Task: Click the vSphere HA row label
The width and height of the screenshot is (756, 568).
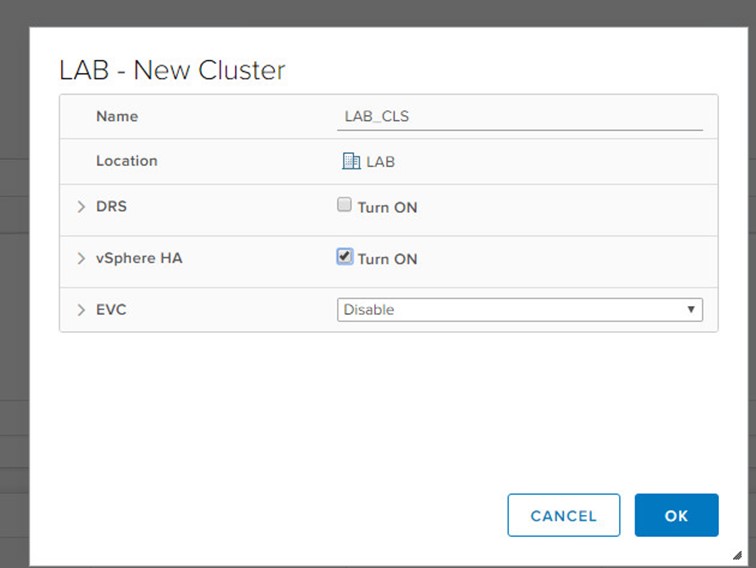Action: [139, 258]
